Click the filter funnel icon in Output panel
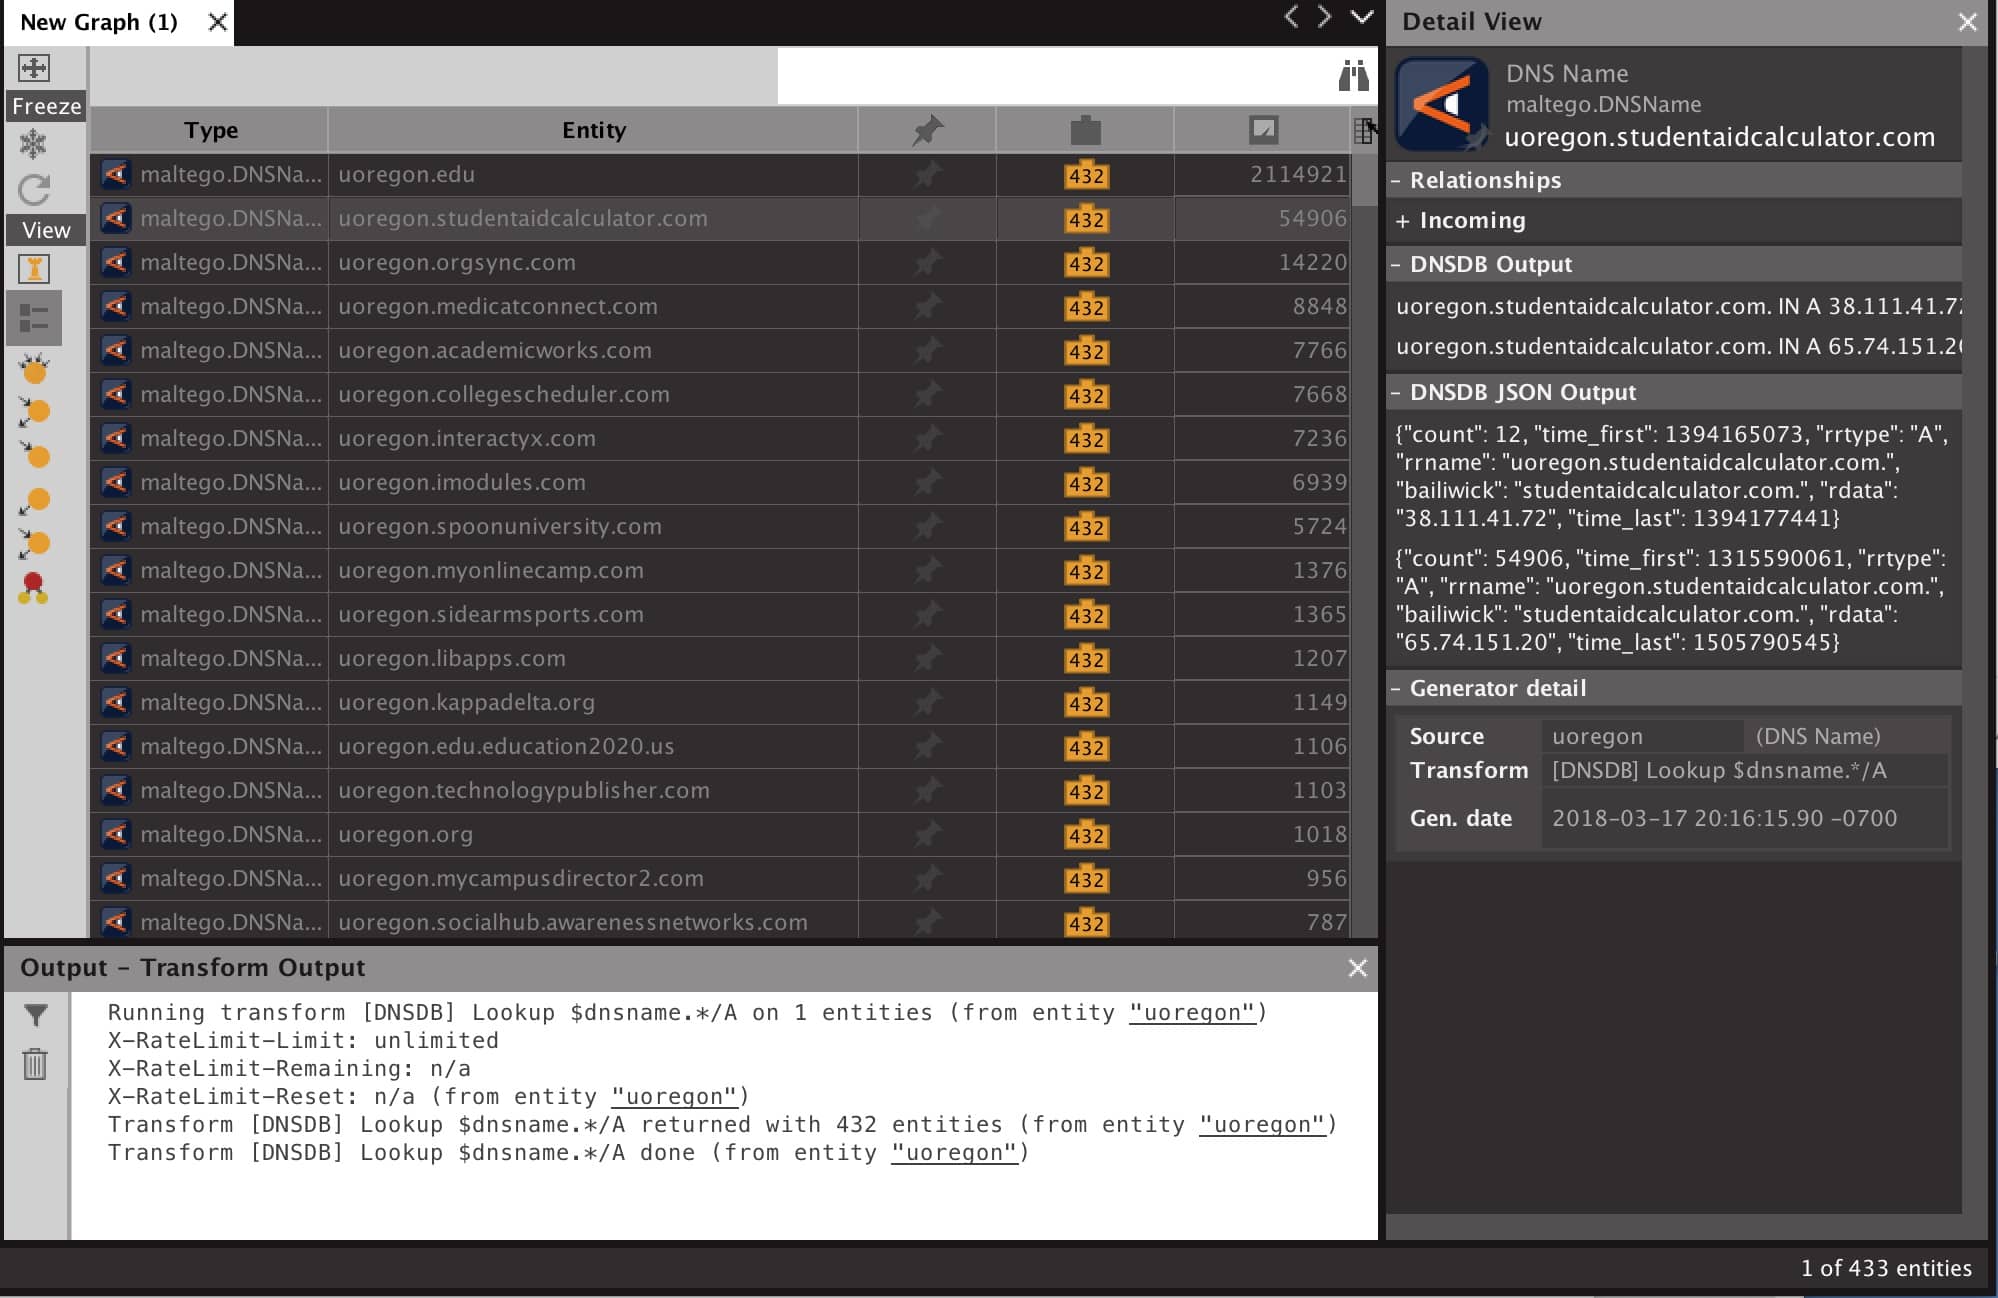This screenshot has height=1298, width=1998. coord(35,1015)
